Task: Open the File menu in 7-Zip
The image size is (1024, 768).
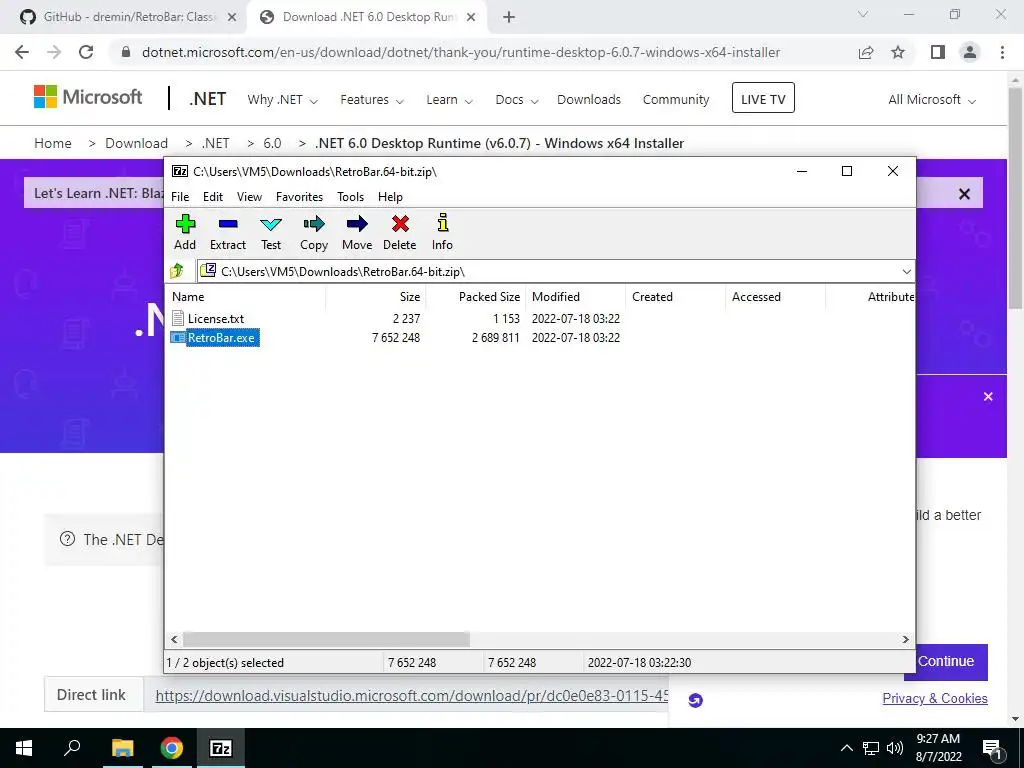Action: [180, 197]
